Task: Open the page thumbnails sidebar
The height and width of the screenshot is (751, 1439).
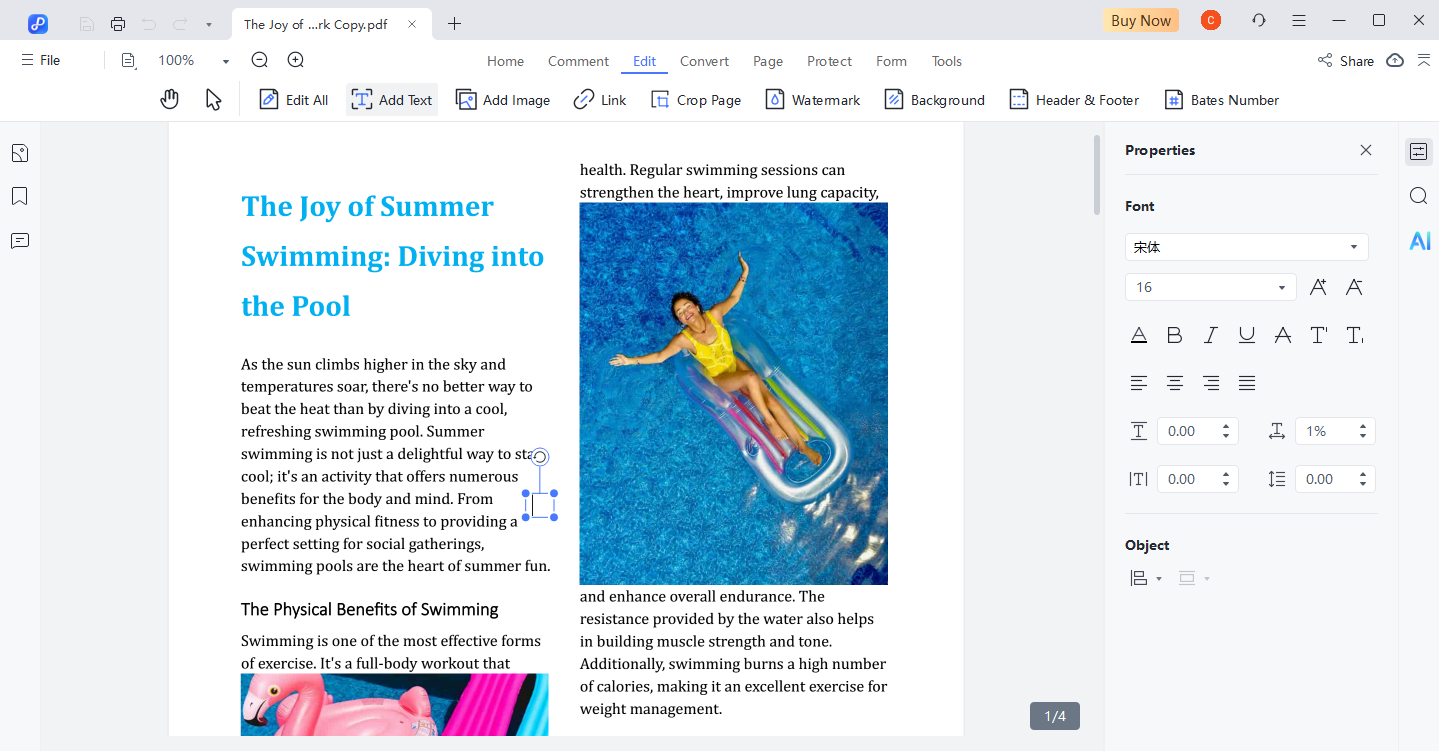Action: (19, 152)
